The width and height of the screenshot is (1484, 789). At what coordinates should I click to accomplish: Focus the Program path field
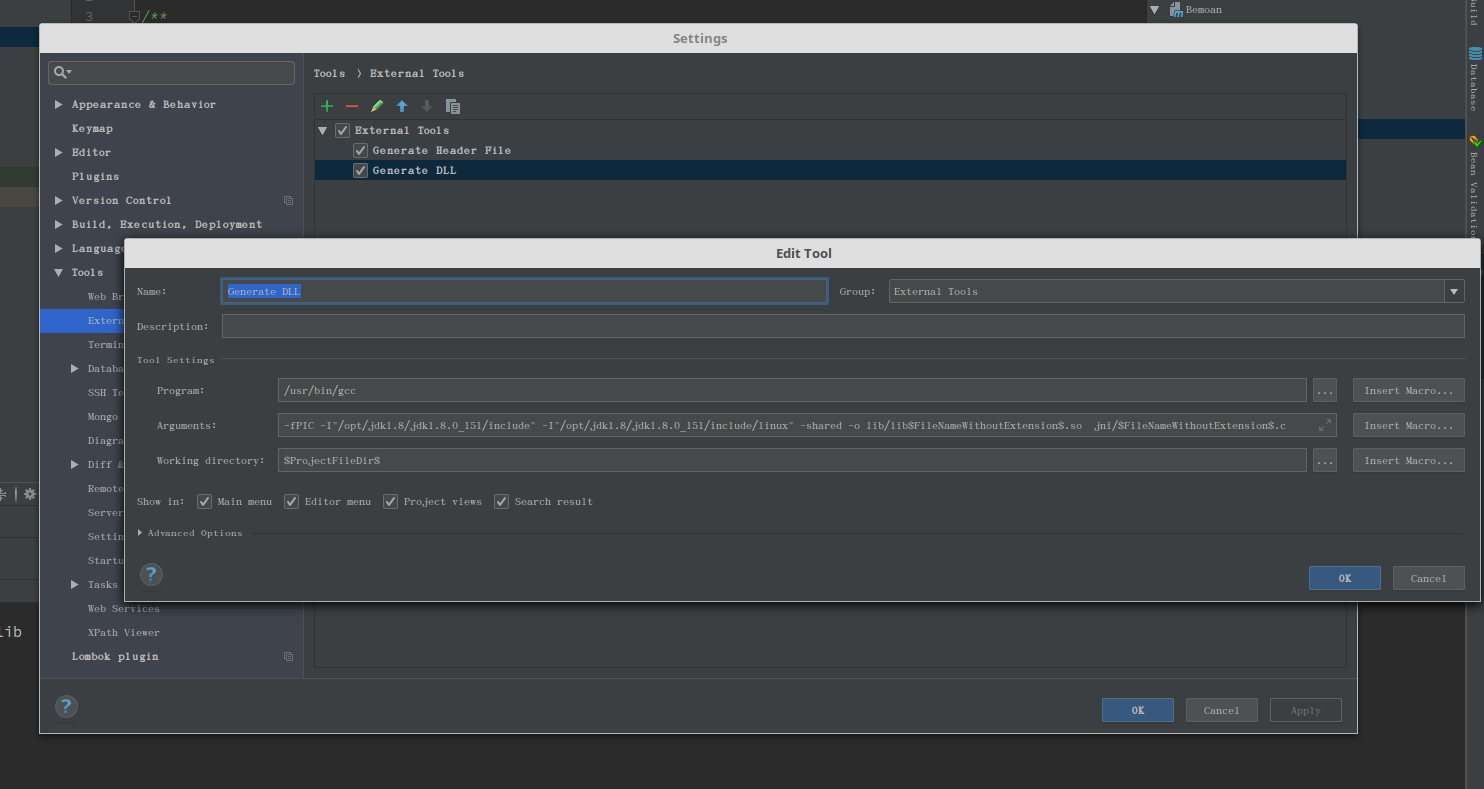tap(792, 390)
